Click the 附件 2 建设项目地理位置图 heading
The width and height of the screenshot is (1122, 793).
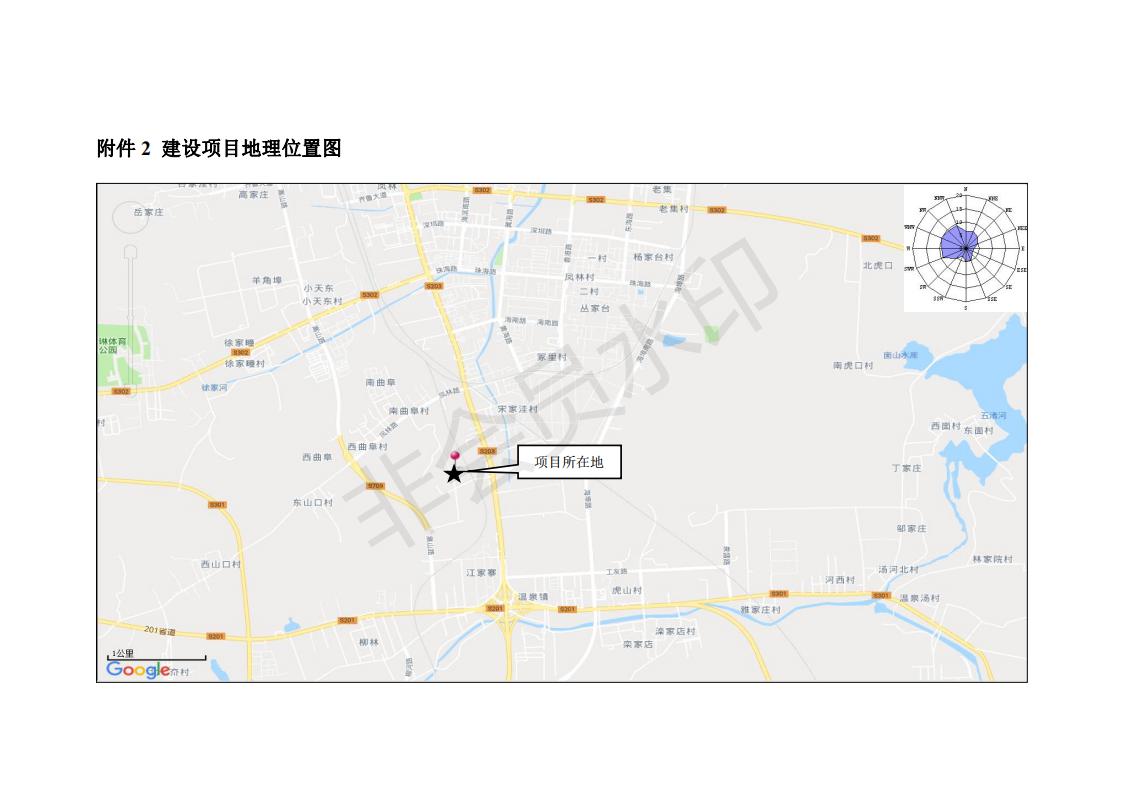pos(219,148)
